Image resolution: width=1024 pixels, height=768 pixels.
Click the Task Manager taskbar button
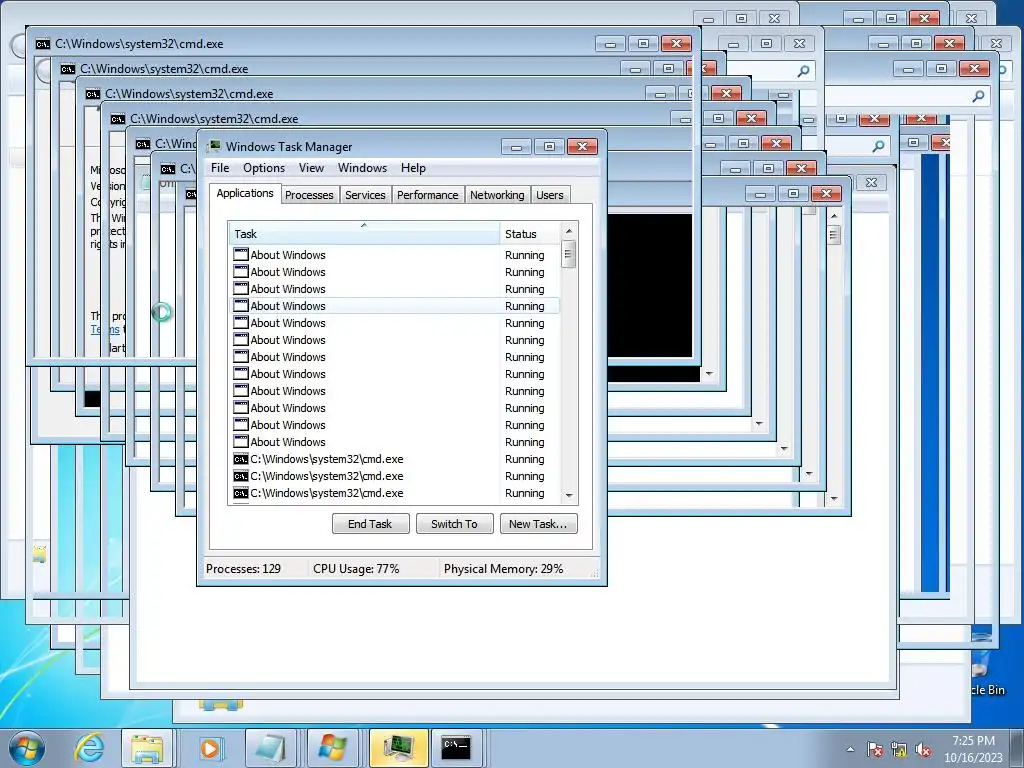[x=398, y=748]
